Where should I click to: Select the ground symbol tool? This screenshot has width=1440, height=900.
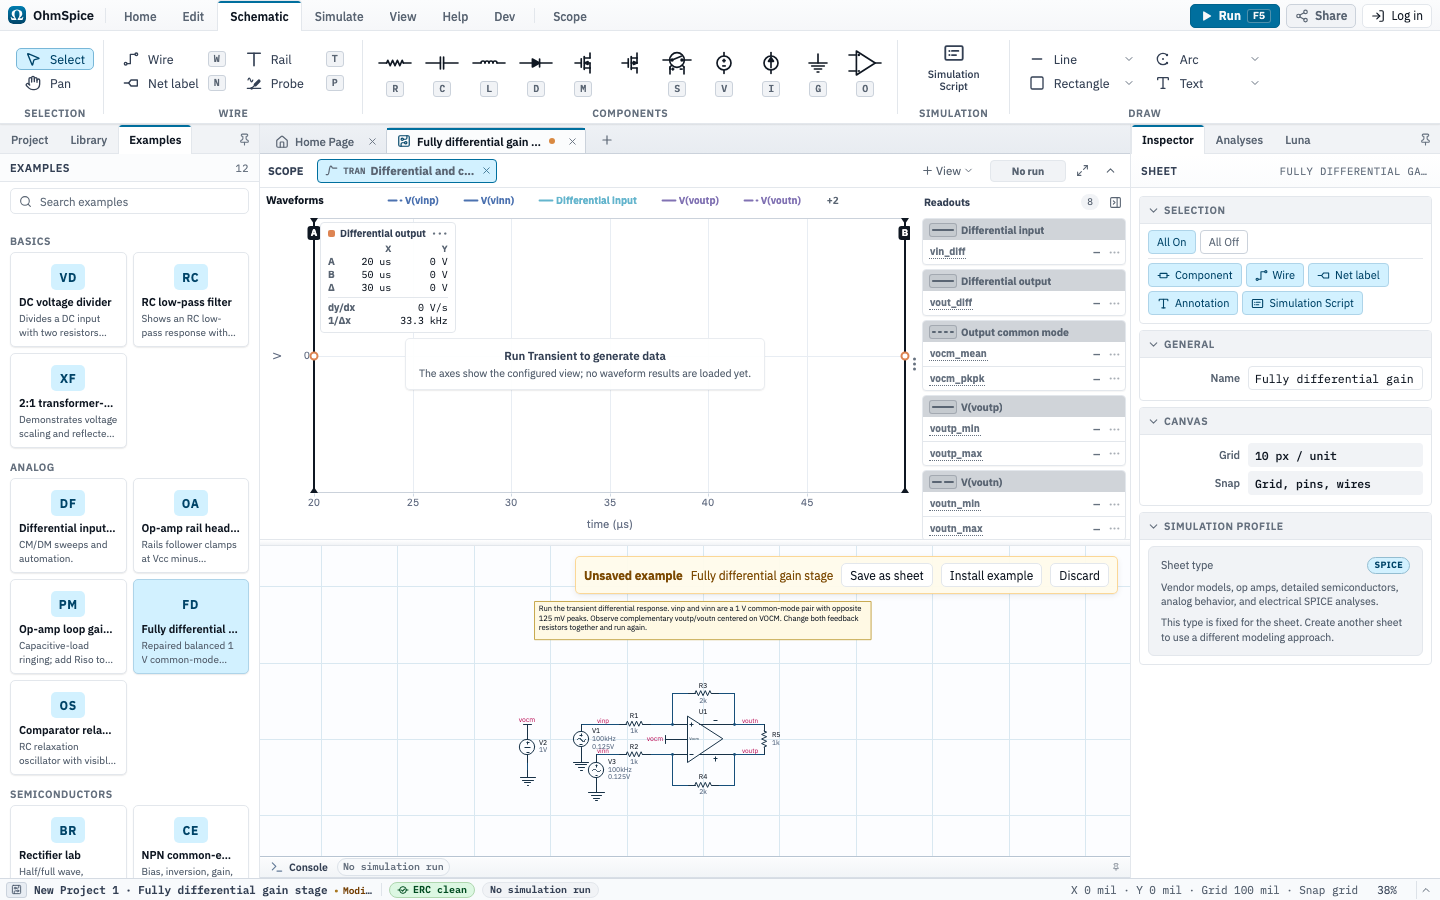818,63
